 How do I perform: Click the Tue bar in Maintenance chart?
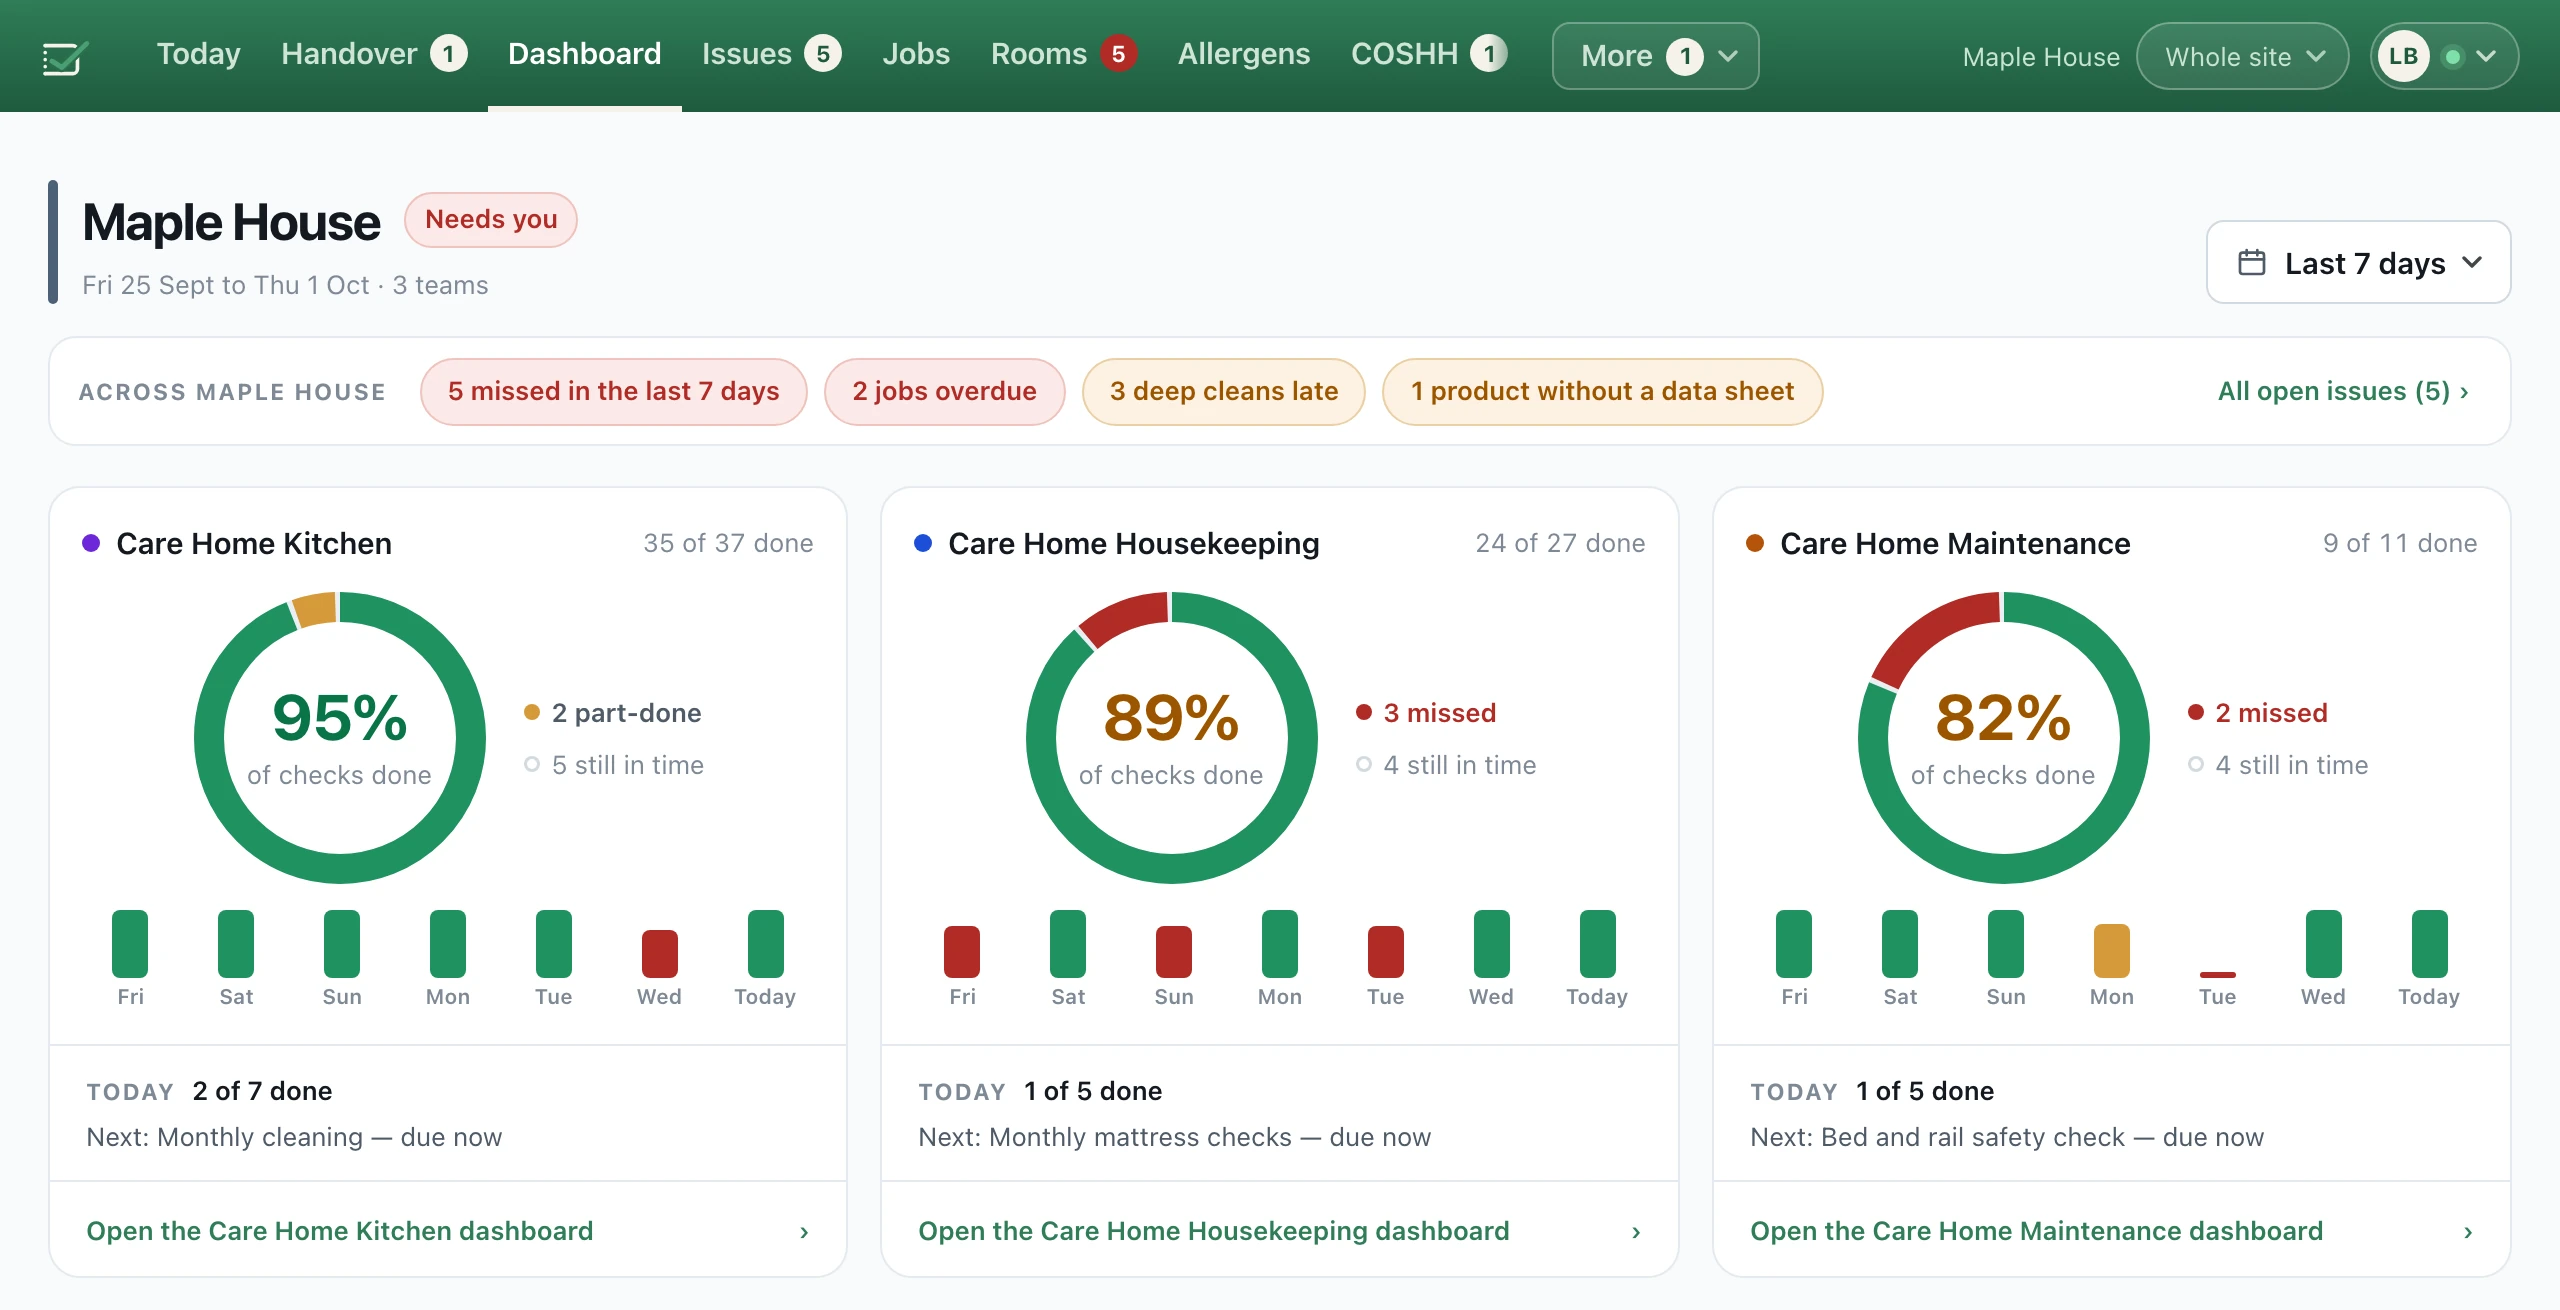[x=2218, y=974]
